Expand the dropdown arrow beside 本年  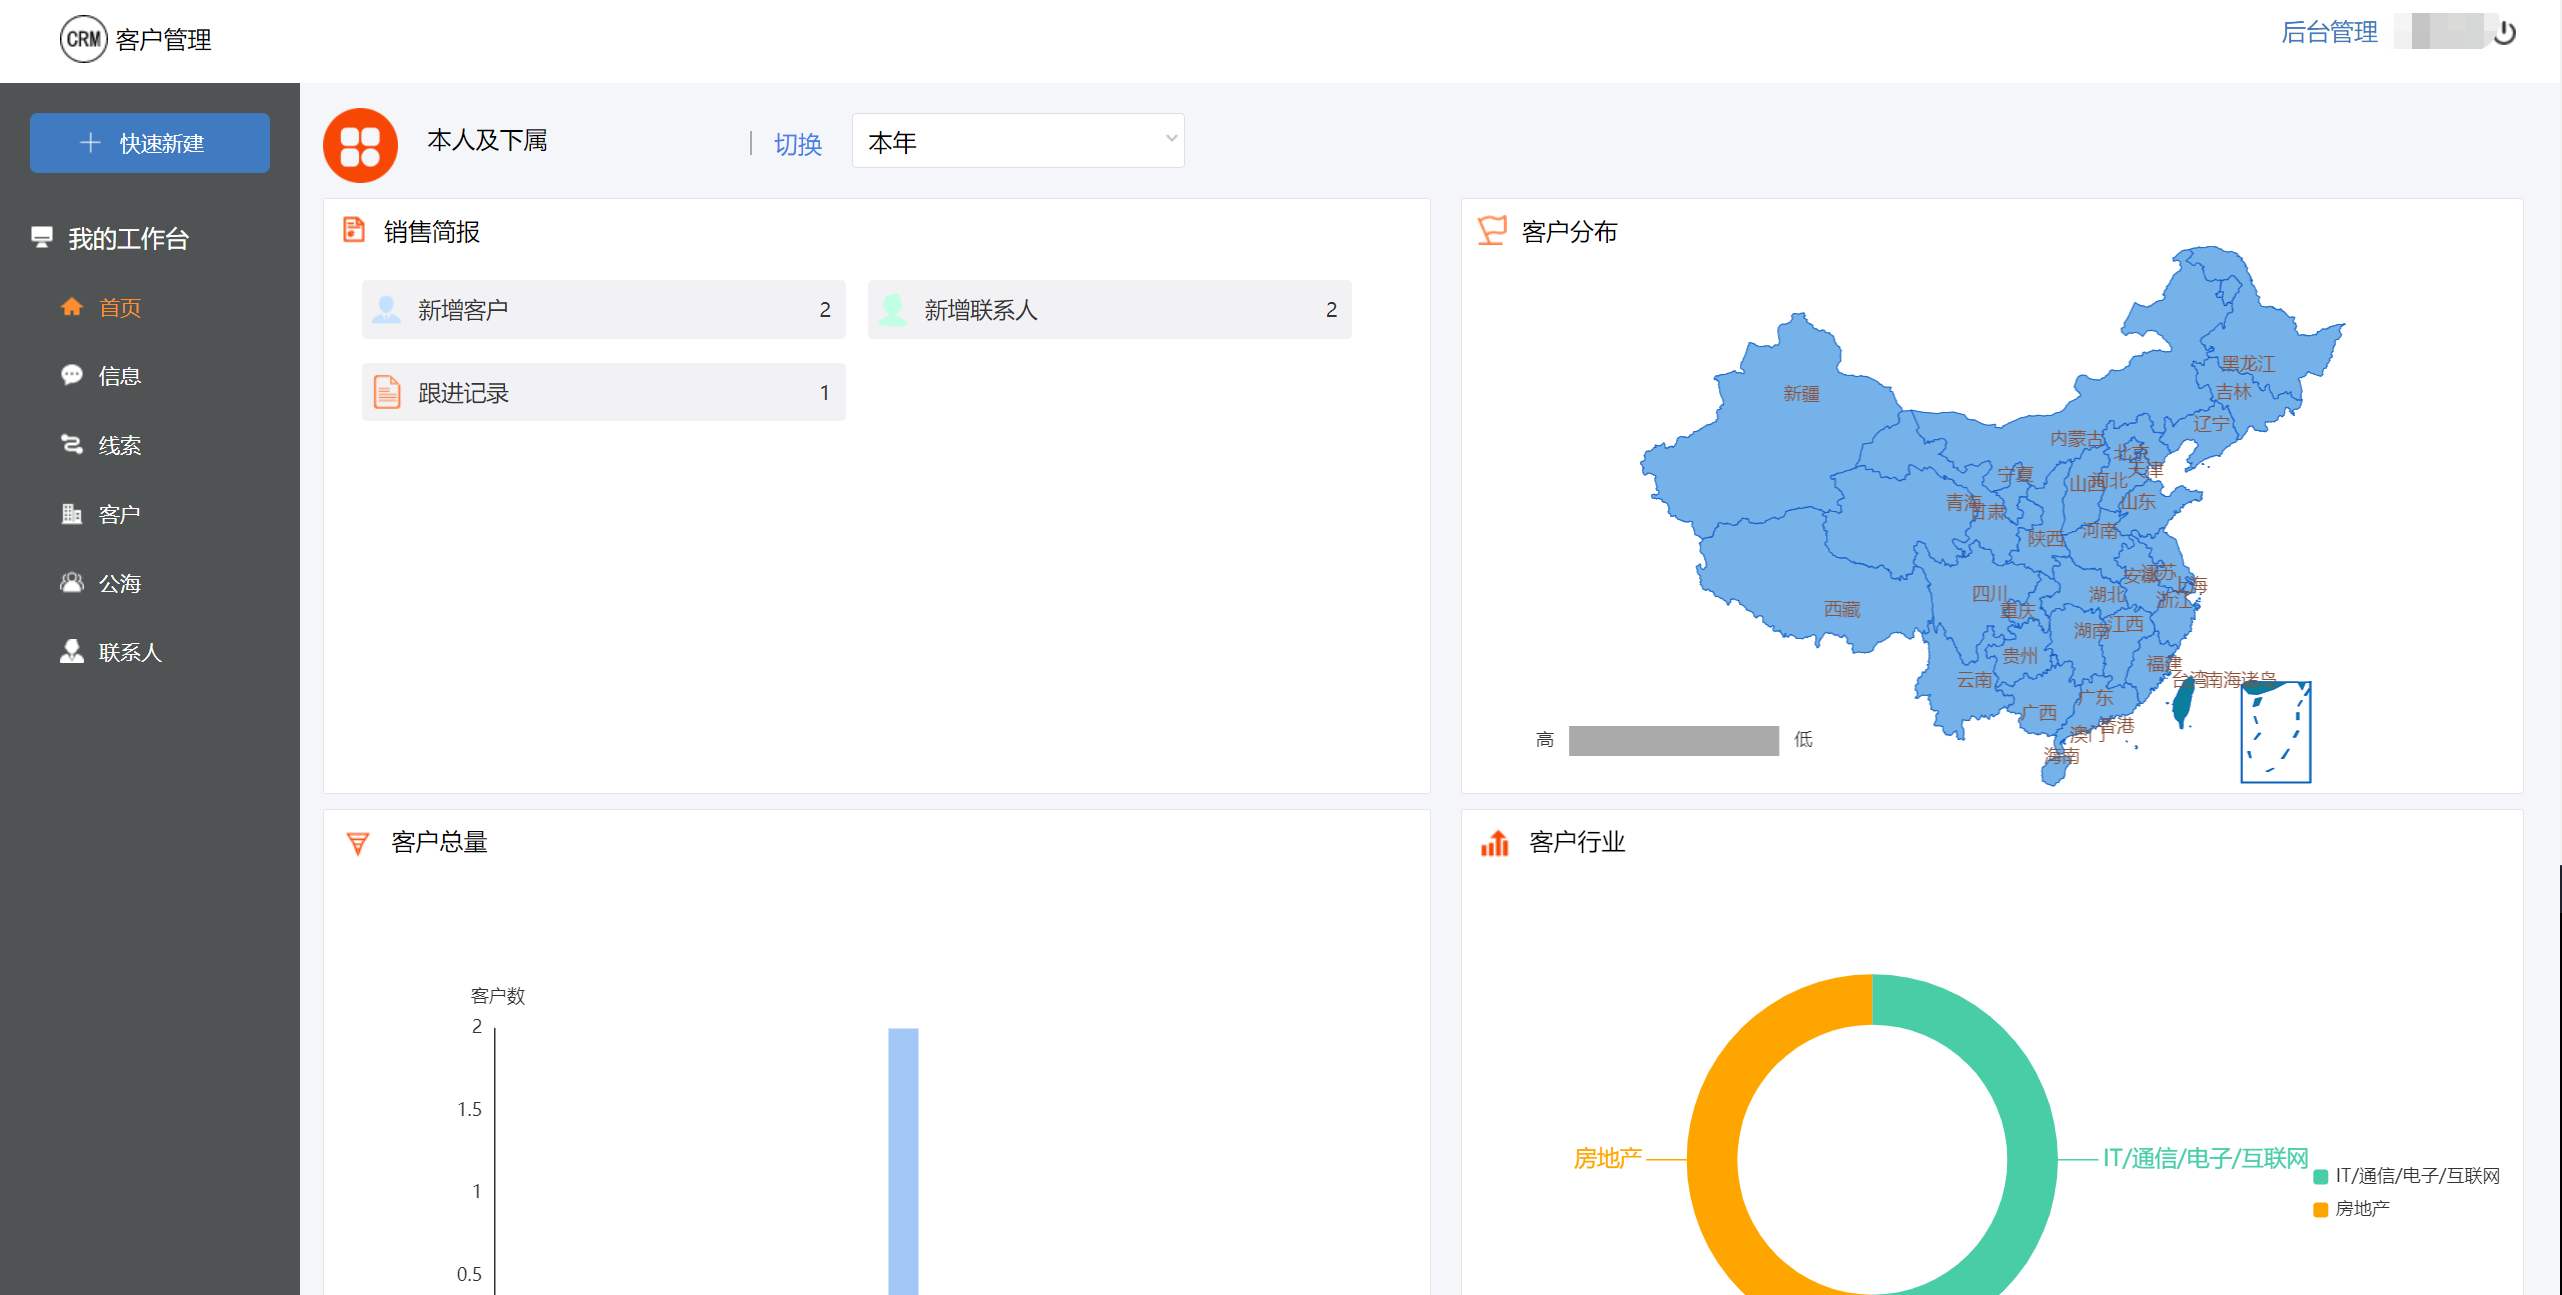click(x=1171, y=139)
